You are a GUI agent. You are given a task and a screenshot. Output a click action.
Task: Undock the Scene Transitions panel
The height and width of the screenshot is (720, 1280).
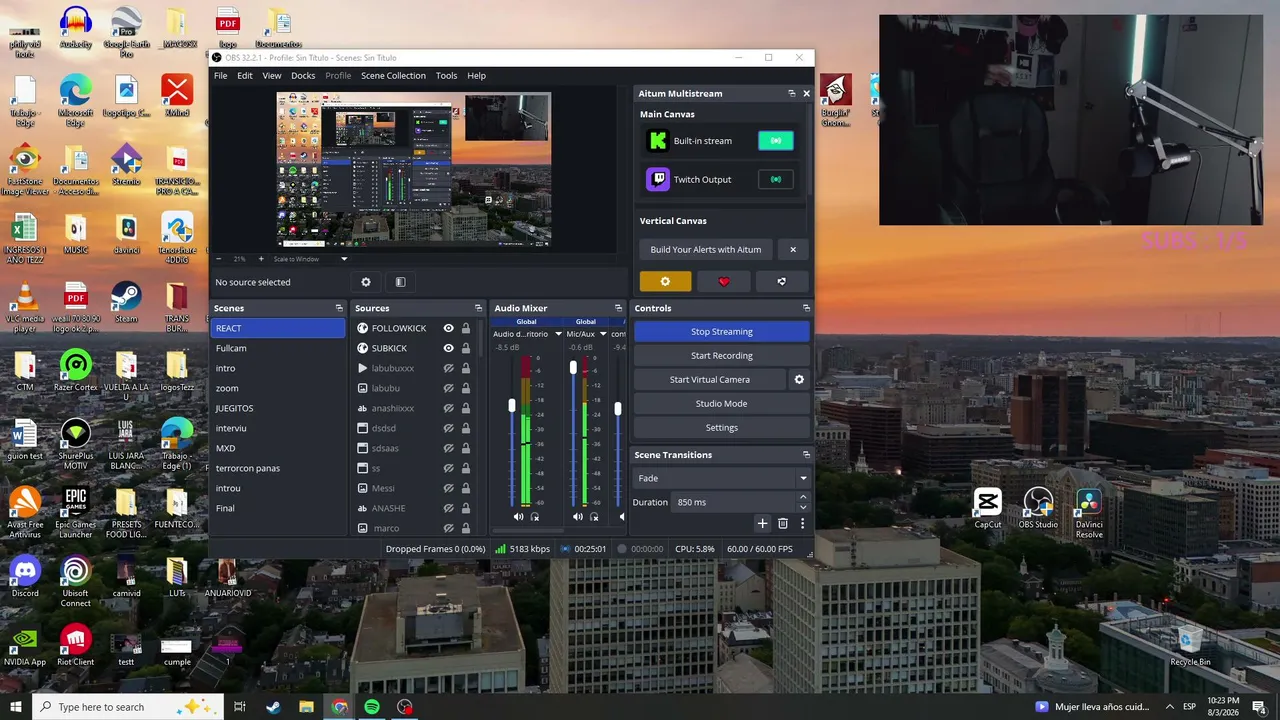coord(806,455)
